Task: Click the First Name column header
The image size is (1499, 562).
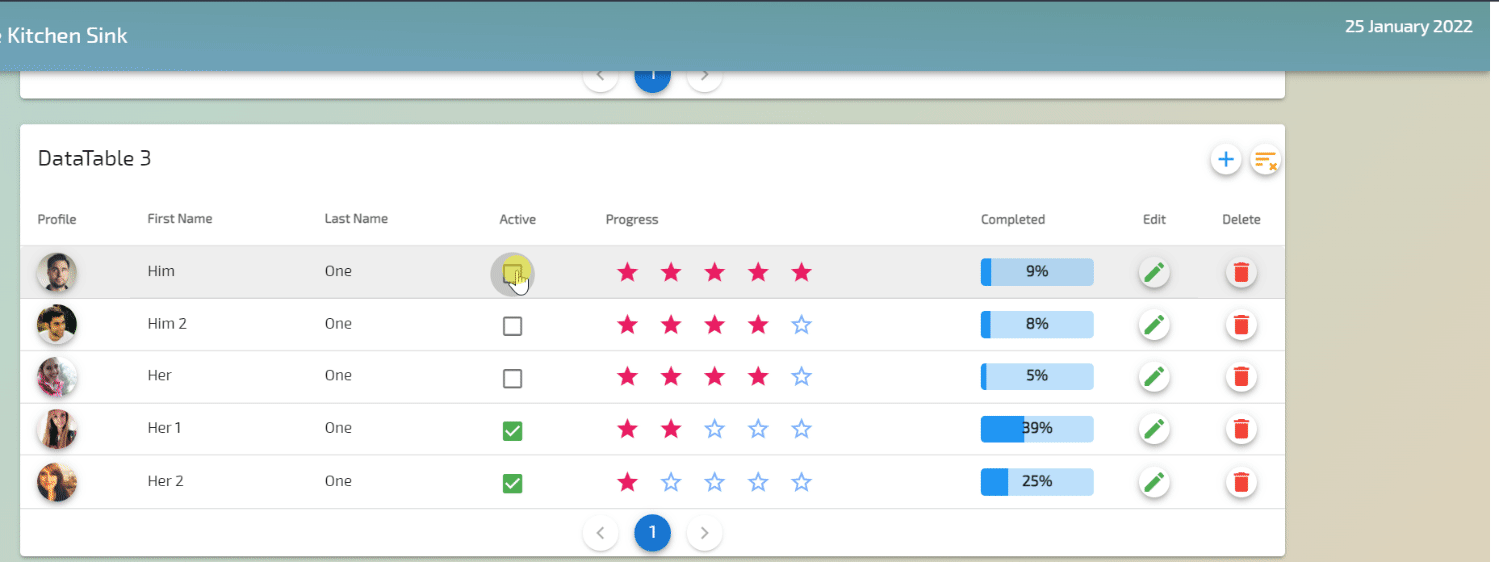Action: pyautogui.click(x=180, y=219)
